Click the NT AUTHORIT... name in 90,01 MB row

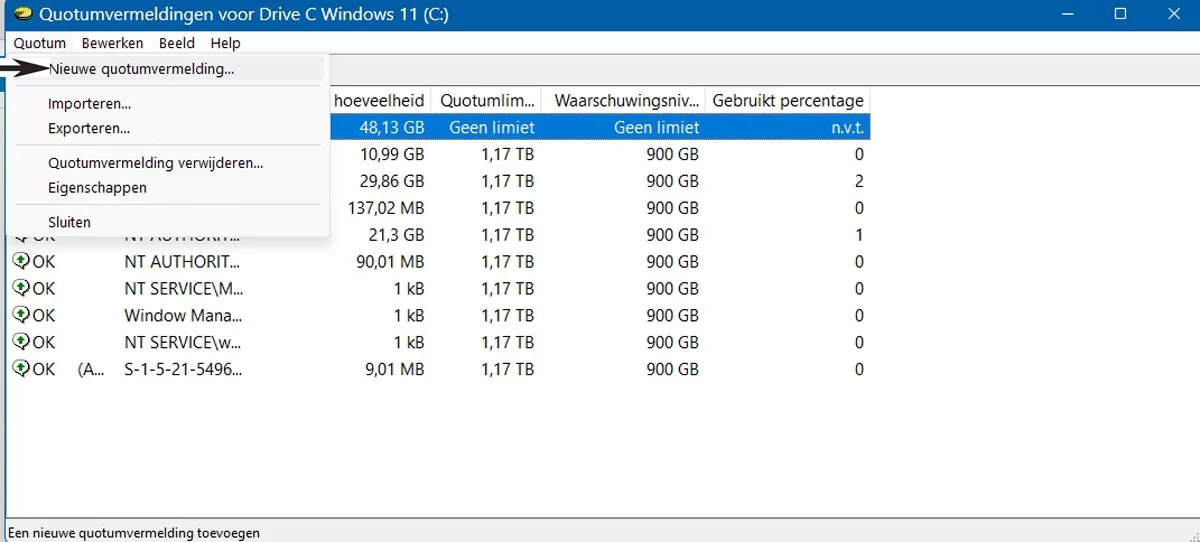[x=182, y=262]
